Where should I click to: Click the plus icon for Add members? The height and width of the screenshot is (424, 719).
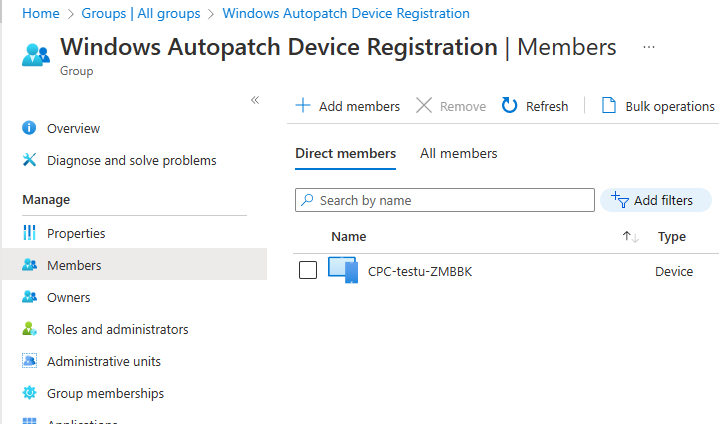point(303,105)
